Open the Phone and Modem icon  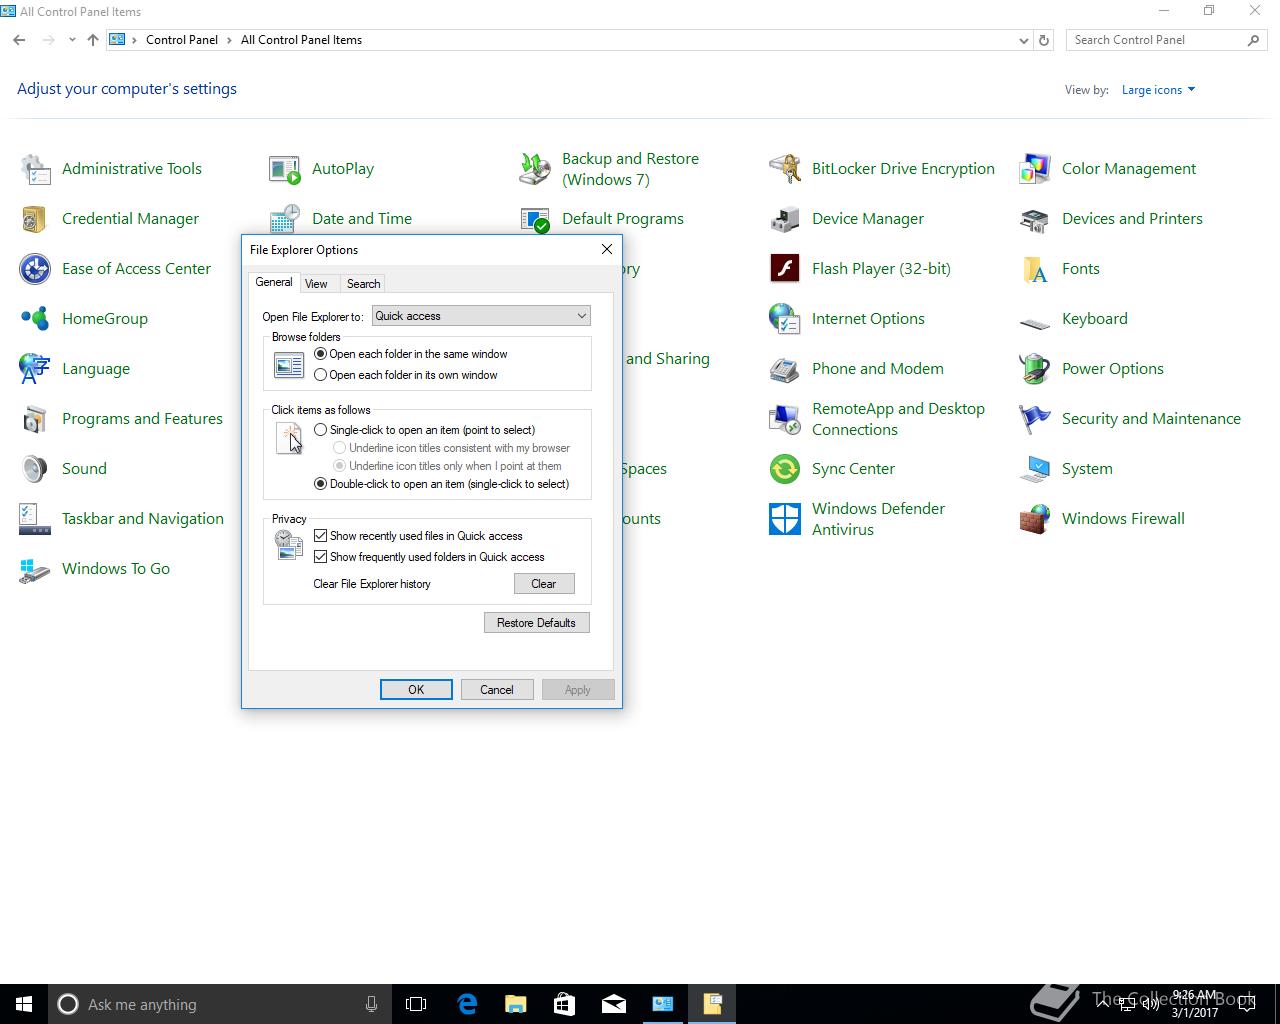pos(785,369)
